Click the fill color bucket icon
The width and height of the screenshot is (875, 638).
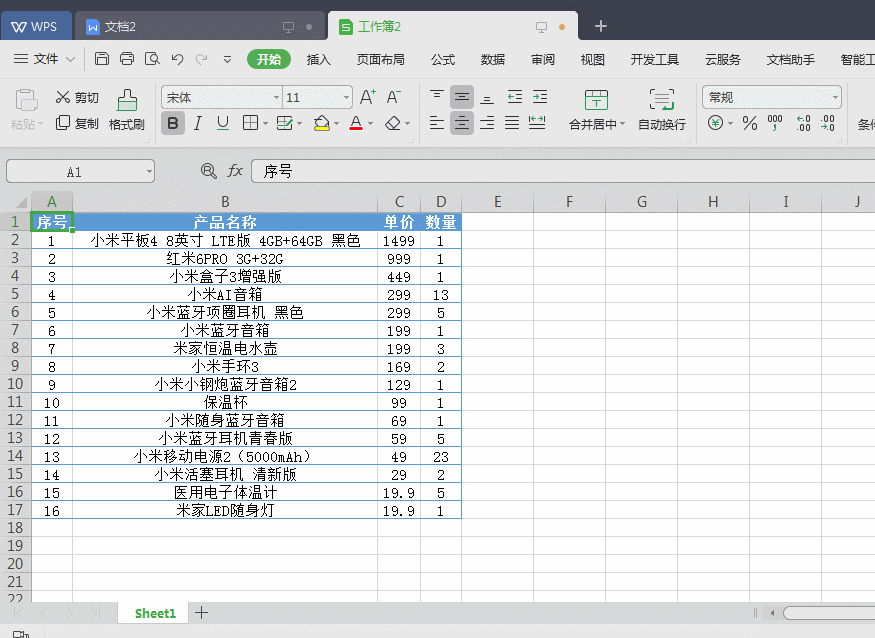click(x=321, y=123)
